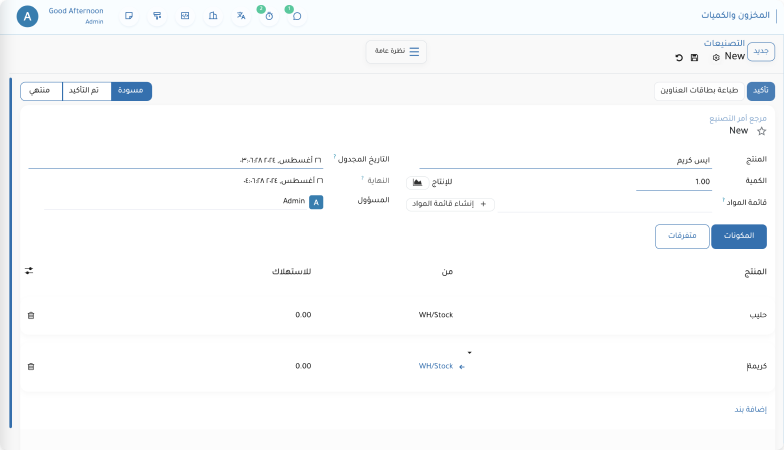Click the تأكيد confirm button
The height and width of the screenshot is (450, 784).
(760, 91)
